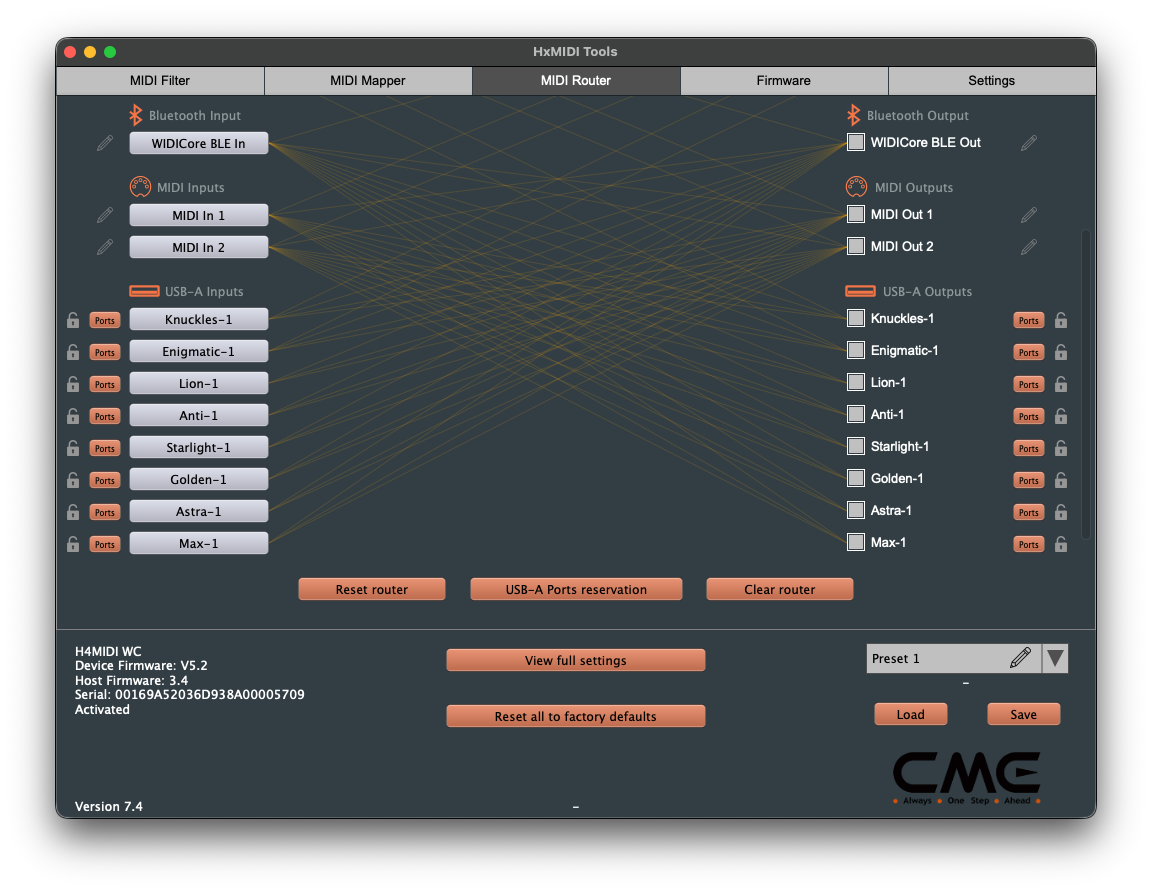The width and height of the screenshot is (1152, 892).
Task: Open Ports for Starlight-1 output
Action: tap(1028, 448)
